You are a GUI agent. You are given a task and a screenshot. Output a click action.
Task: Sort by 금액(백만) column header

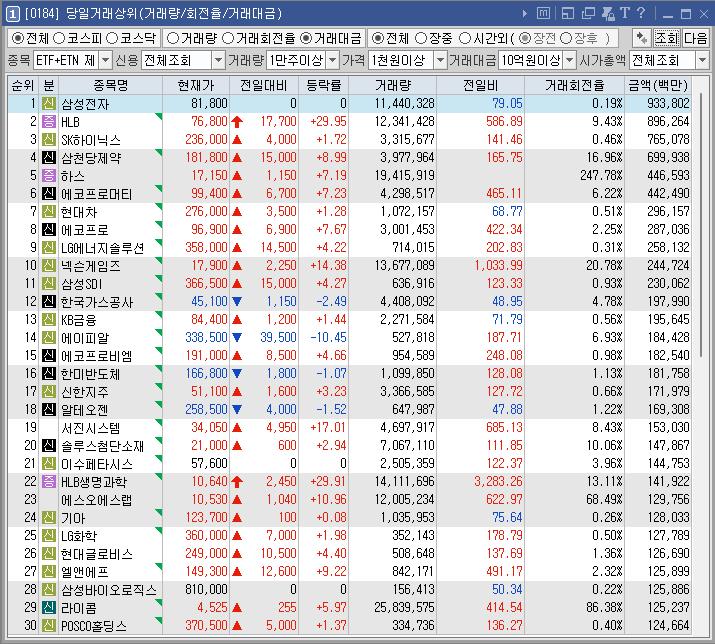[x=658, y=85]
